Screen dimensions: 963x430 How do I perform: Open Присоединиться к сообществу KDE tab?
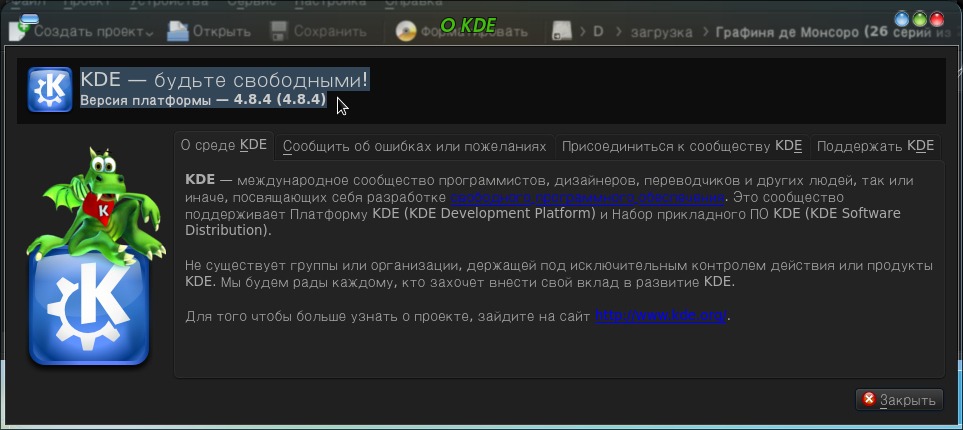682,147
